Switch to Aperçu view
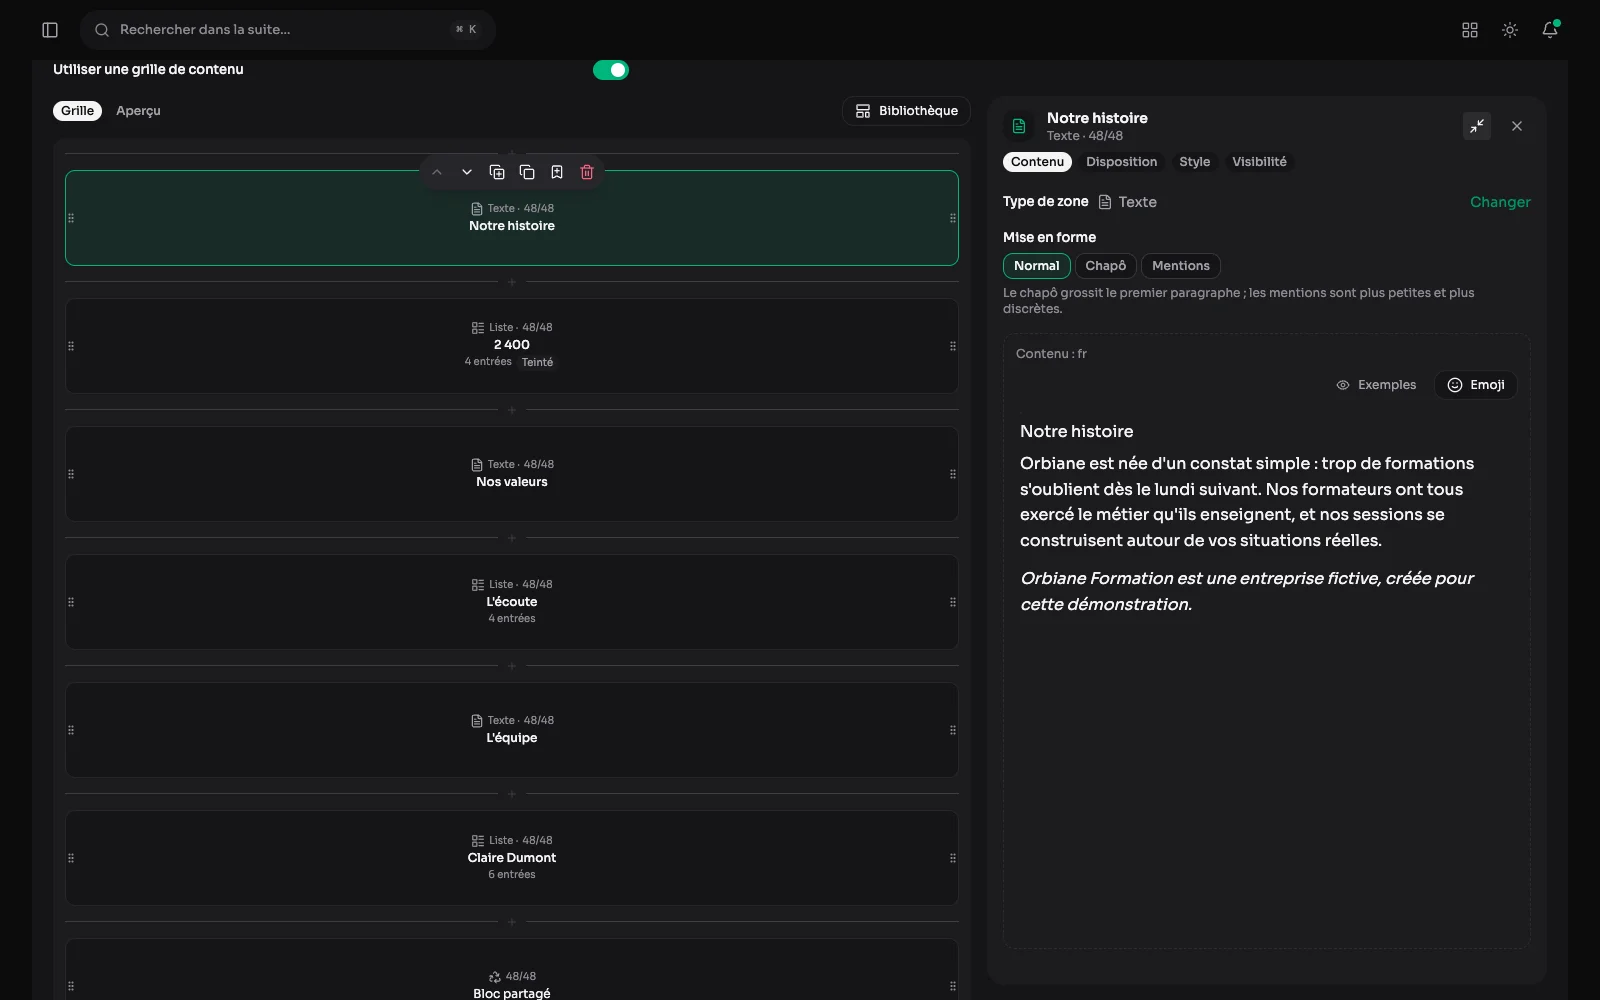The width and height of the screenshot is (1600, 1000). (x=138, y=111)
